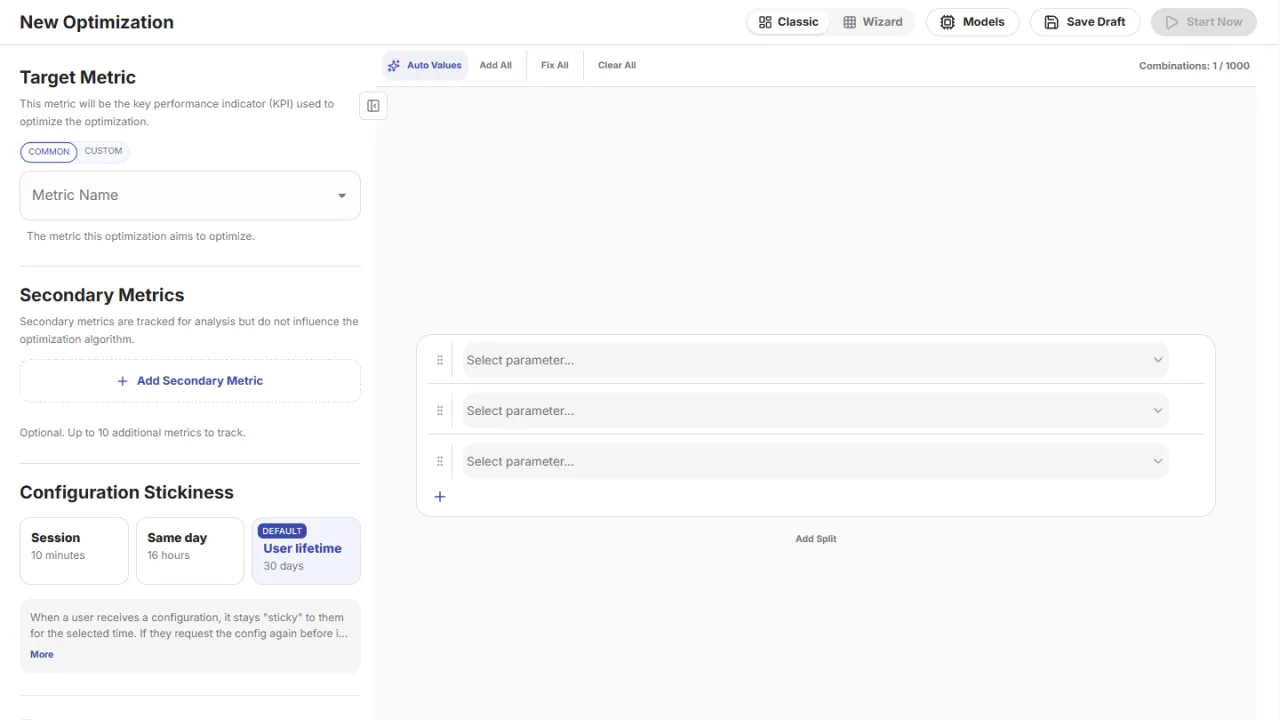The height and width of the screenshot is (720, 1280).
Task: Click the sparkle icon on Auto Values
Action: [394, 66]
